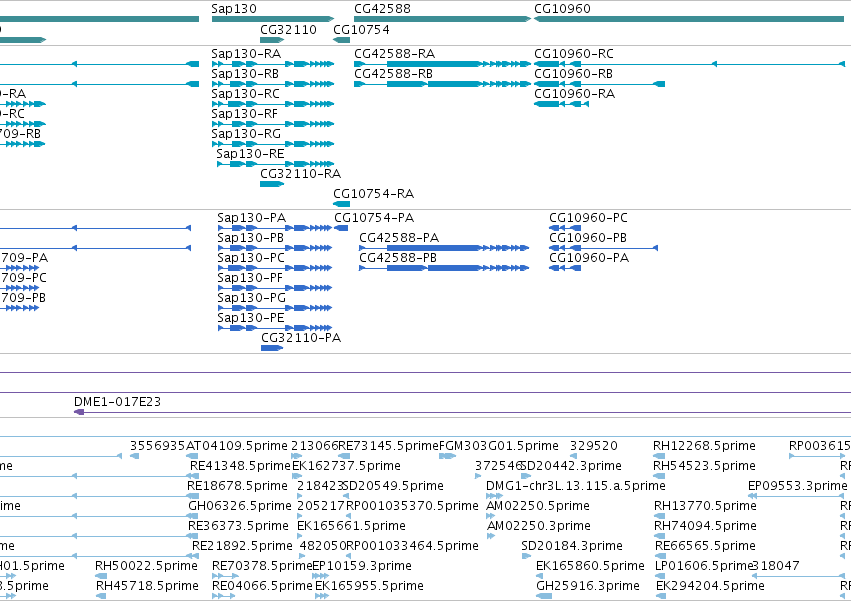
Task: Select transcript CG10960-RA
Action: point(562,104)
